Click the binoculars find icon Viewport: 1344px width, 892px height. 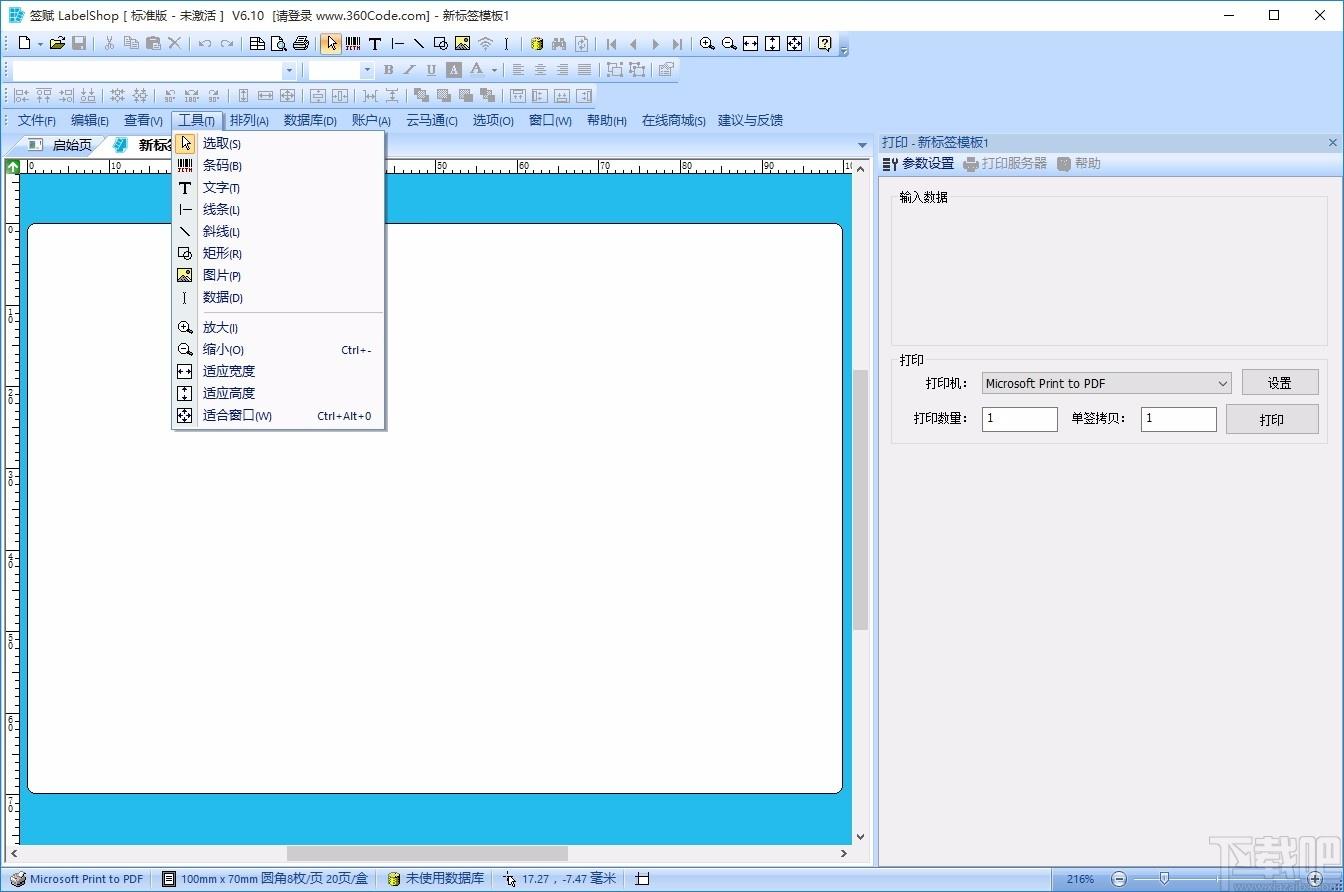[559, 43]
